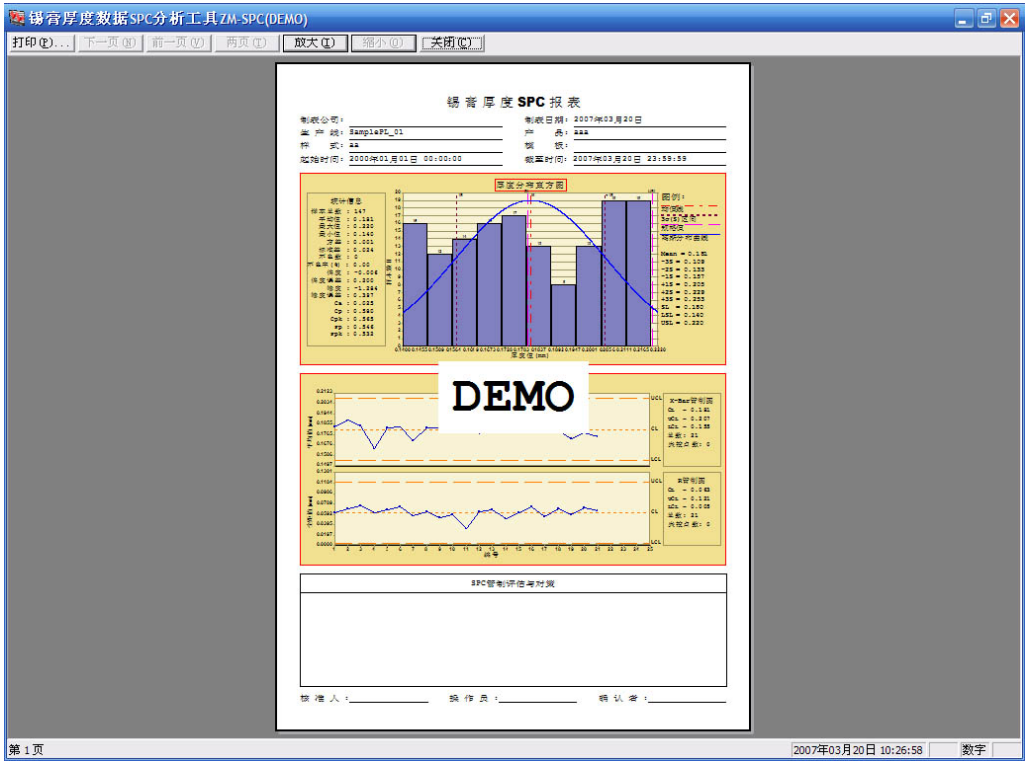1029x767 pixels.
Task: Close the window with the red X
Action: [1009, 19]
